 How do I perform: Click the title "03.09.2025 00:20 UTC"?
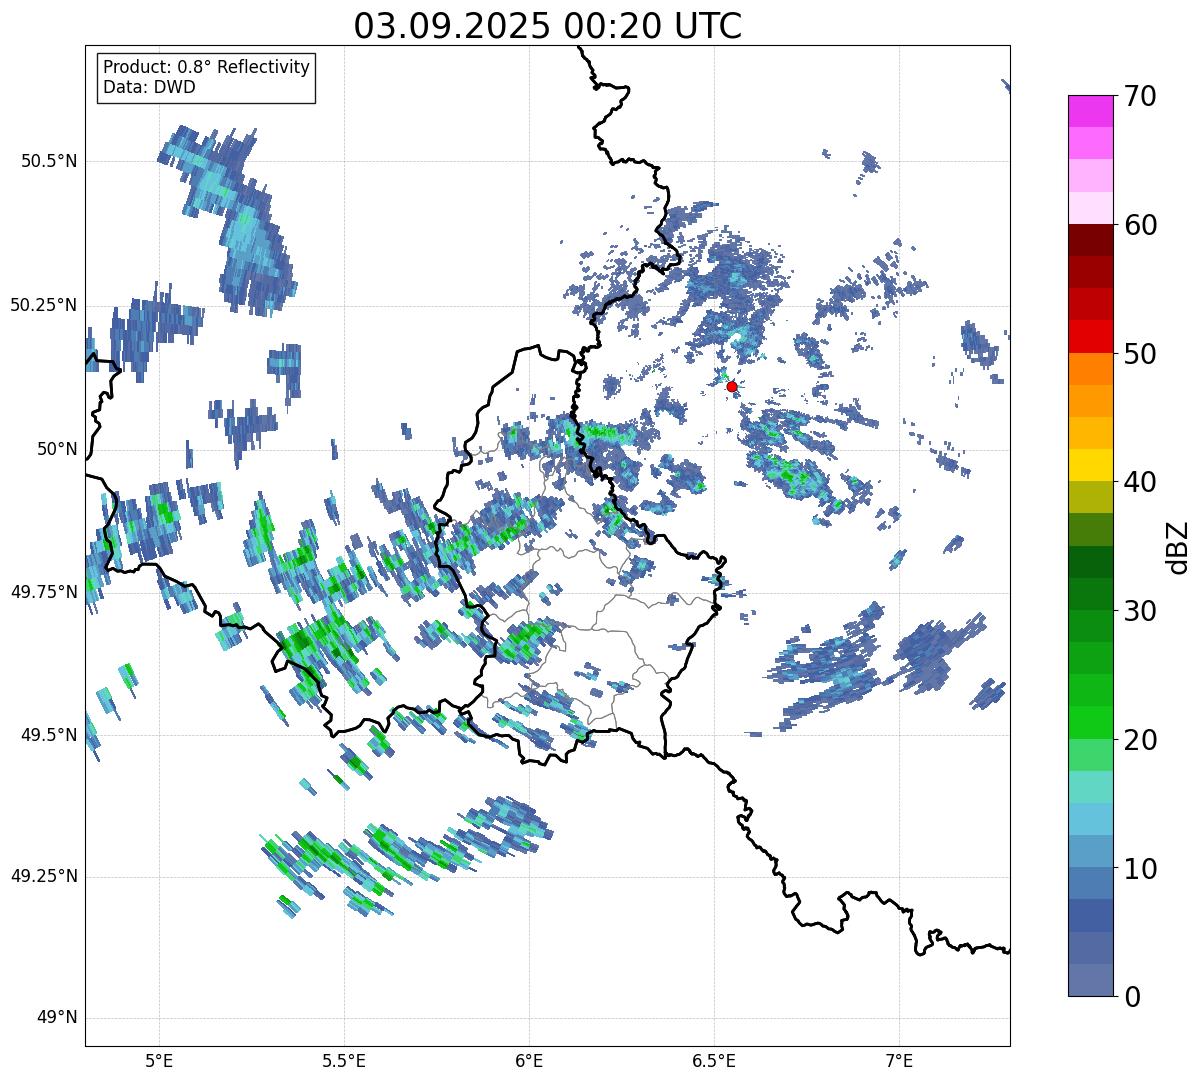(547, 26)
